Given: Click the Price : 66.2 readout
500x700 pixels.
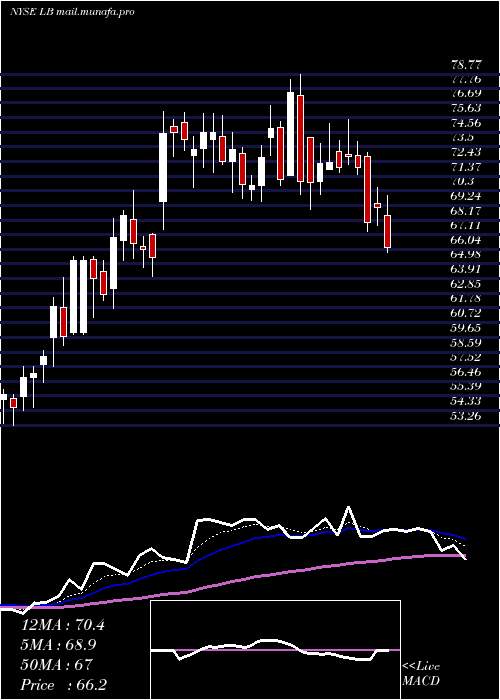Looking at the screenshot, I should 64,684.
